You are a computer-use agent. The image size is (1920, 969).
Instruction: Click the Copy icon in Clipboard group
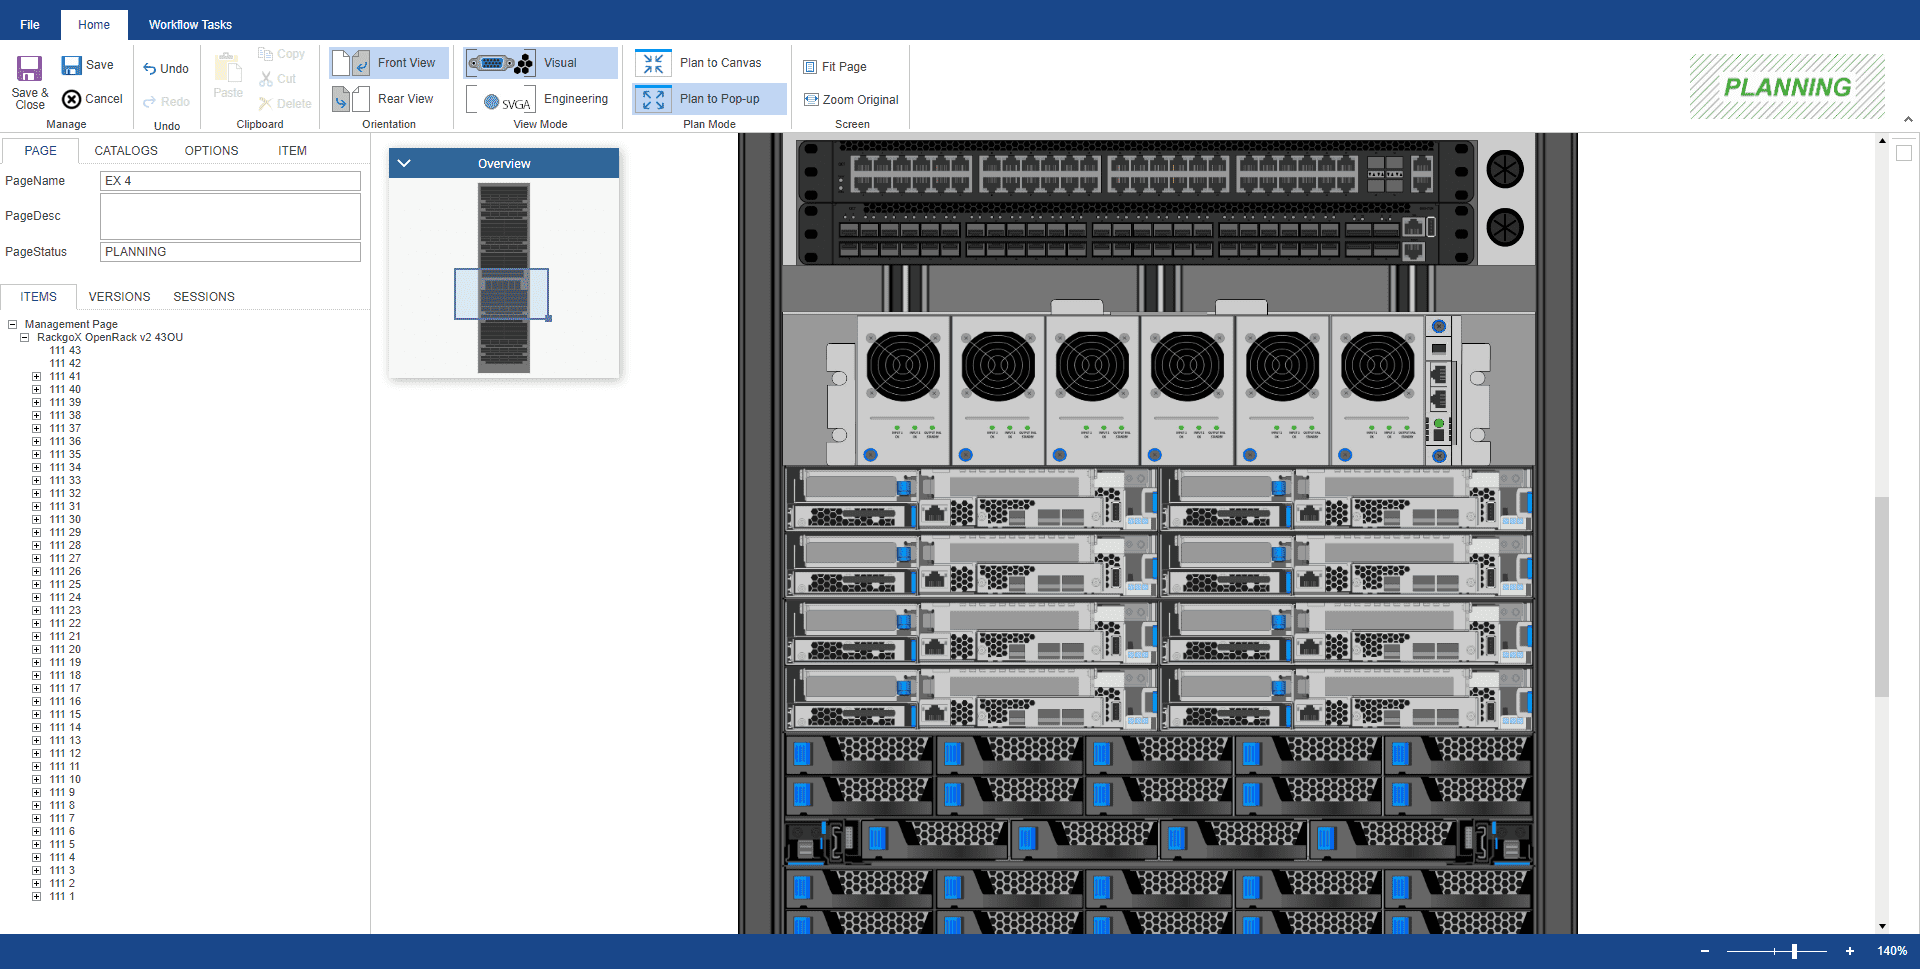coord(265,54)
